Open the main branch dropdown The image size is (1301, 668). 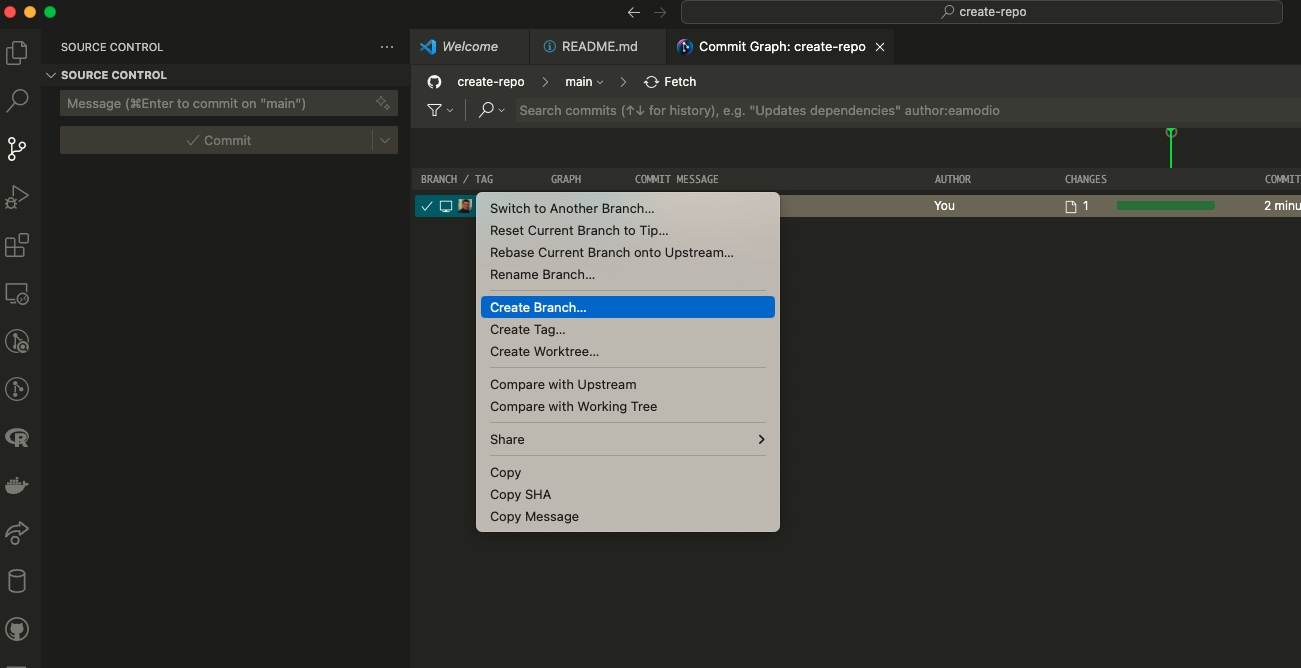coord(585,82)
